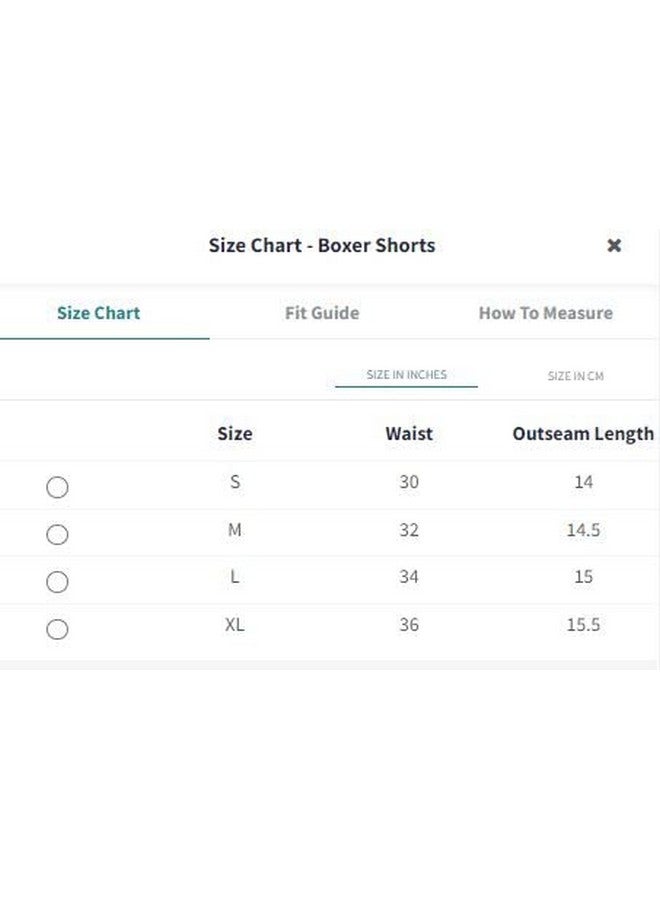Click waist value 34 in the L row
This screenshot has width=660, height=900.
point(409,577)
